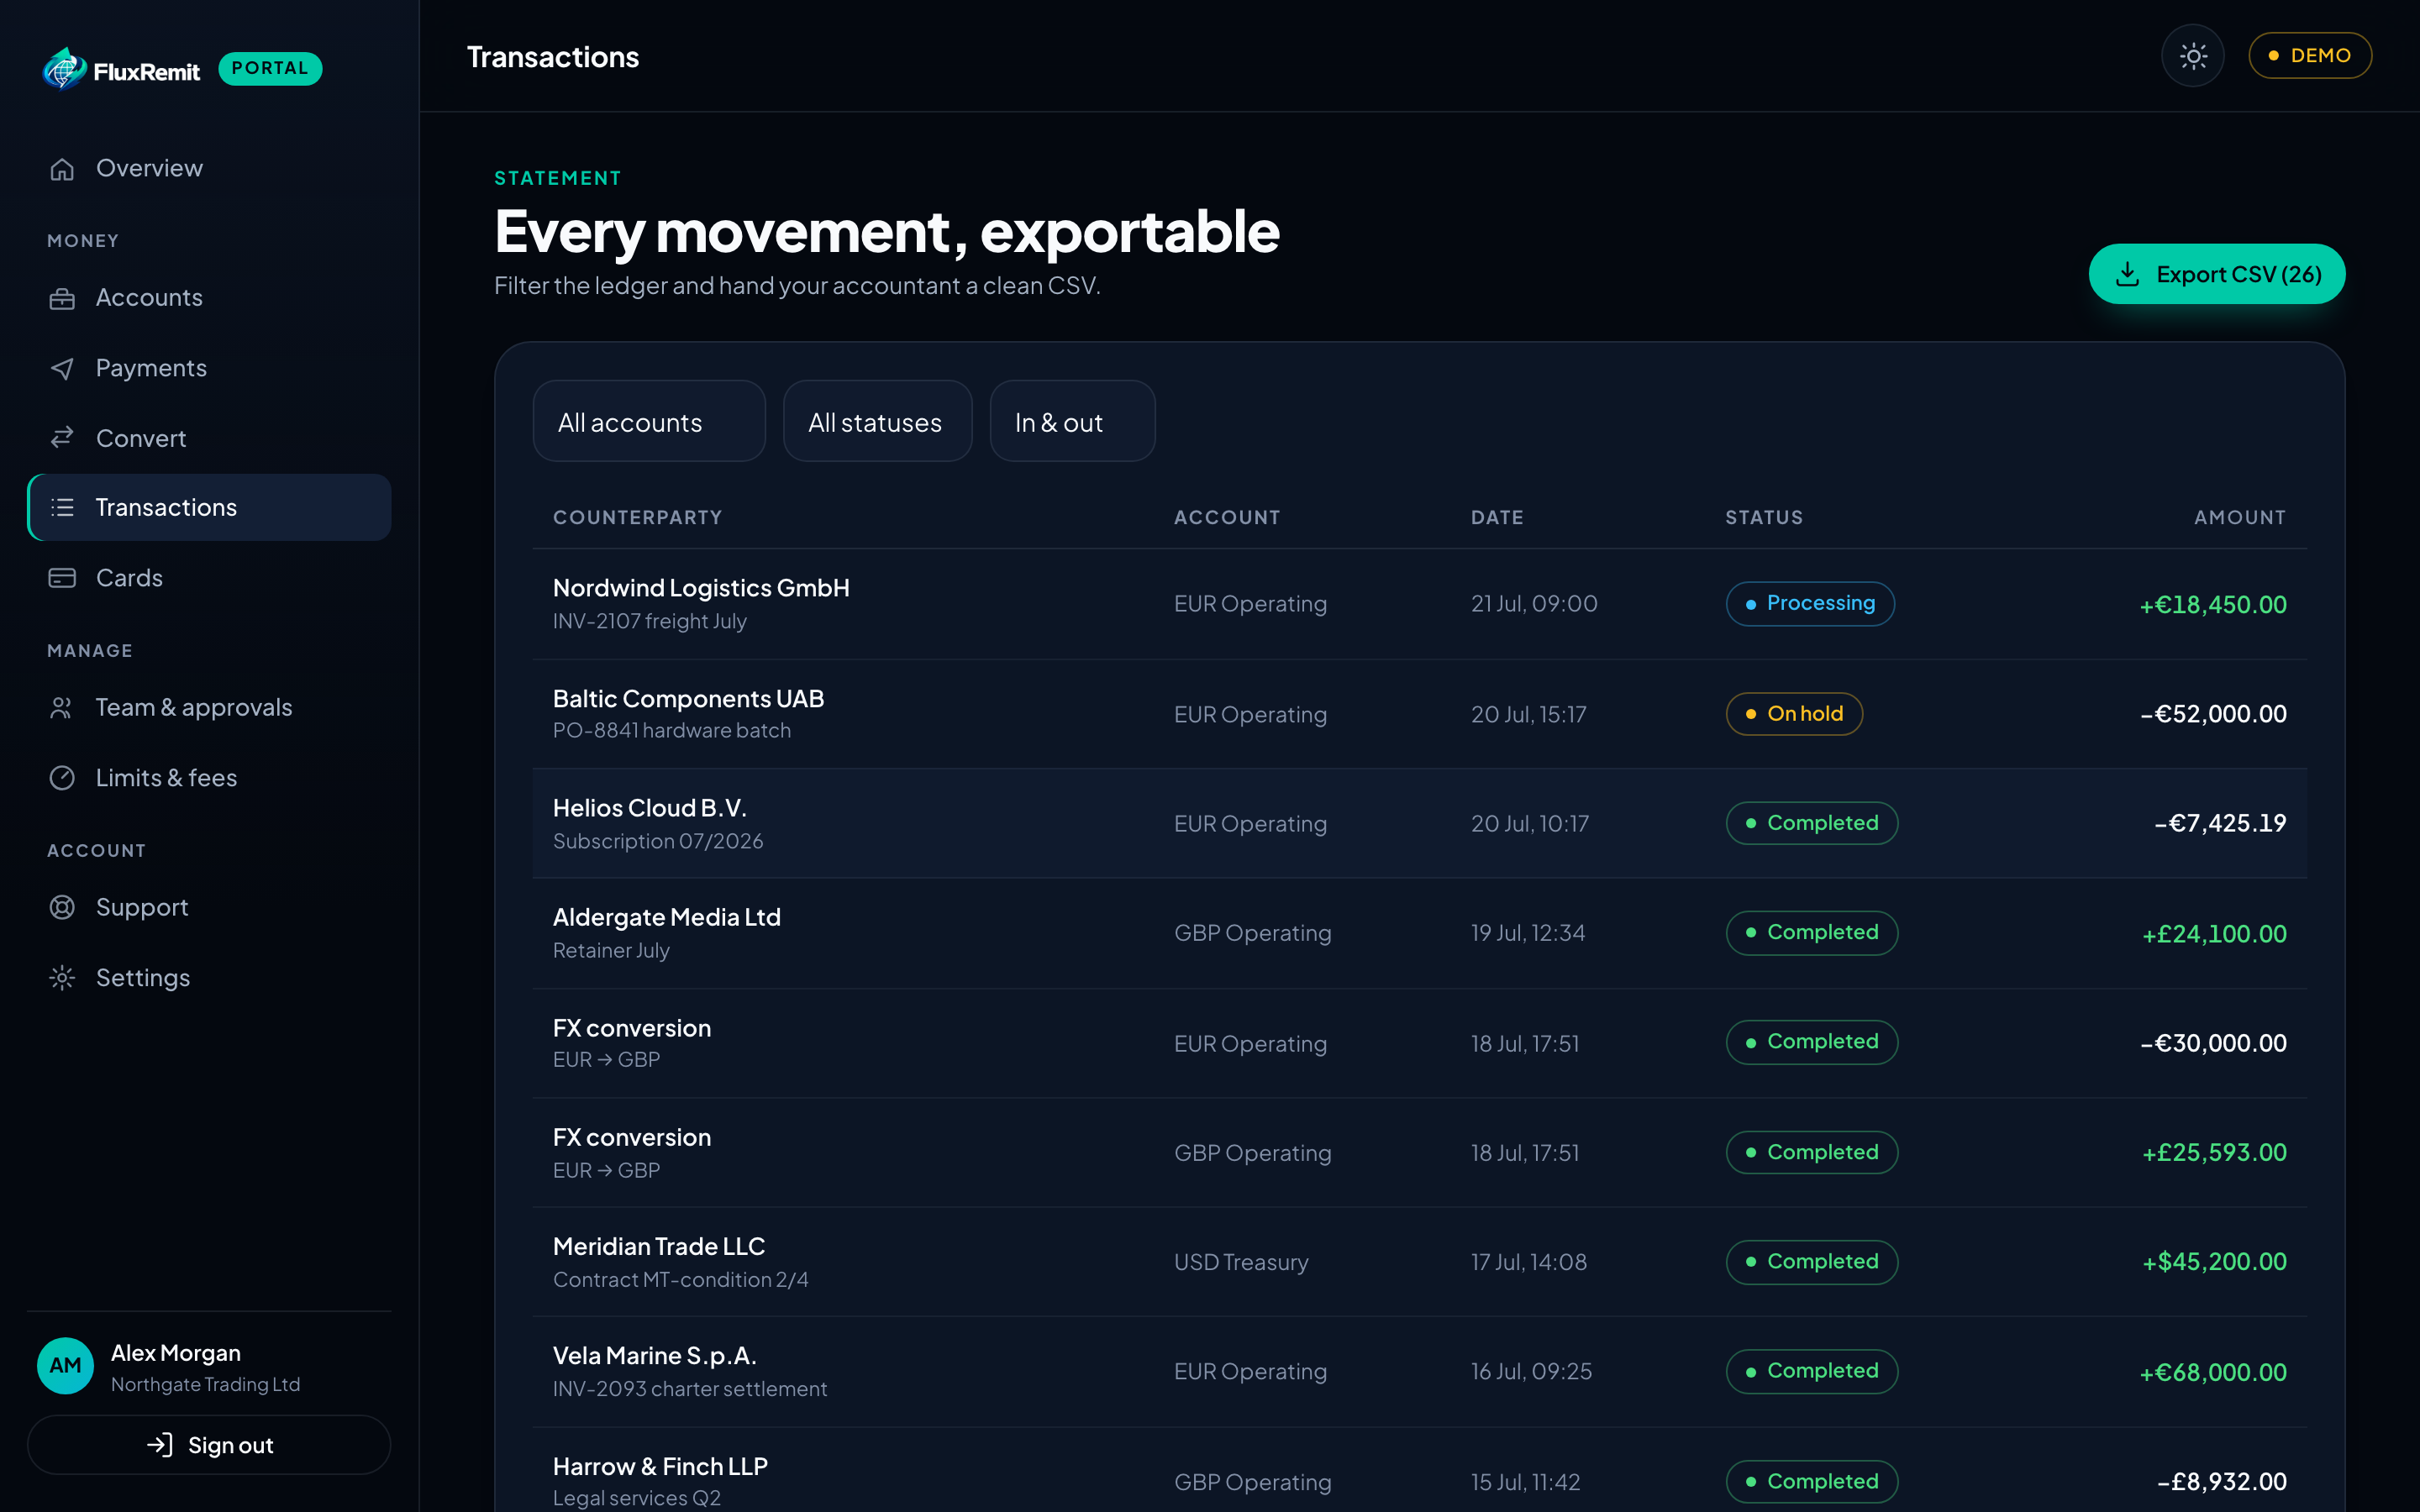Click the PORTAL badge
This screenshot has height=1512, width=2420.
[270, 69]
